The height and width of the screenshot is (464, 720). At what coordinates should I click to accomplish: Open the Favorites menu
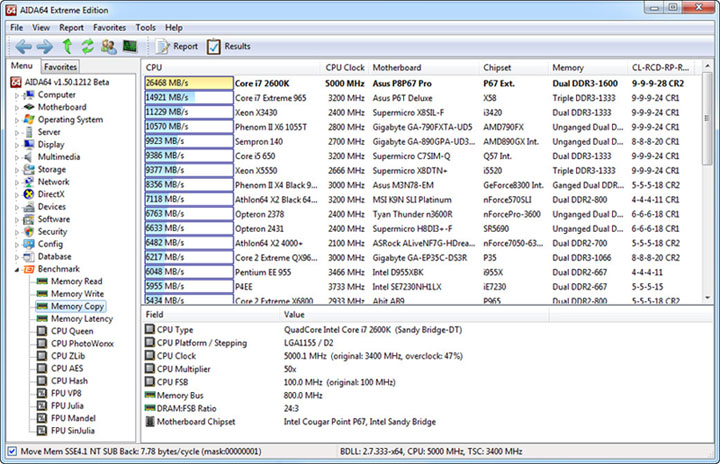coord(109,28)
